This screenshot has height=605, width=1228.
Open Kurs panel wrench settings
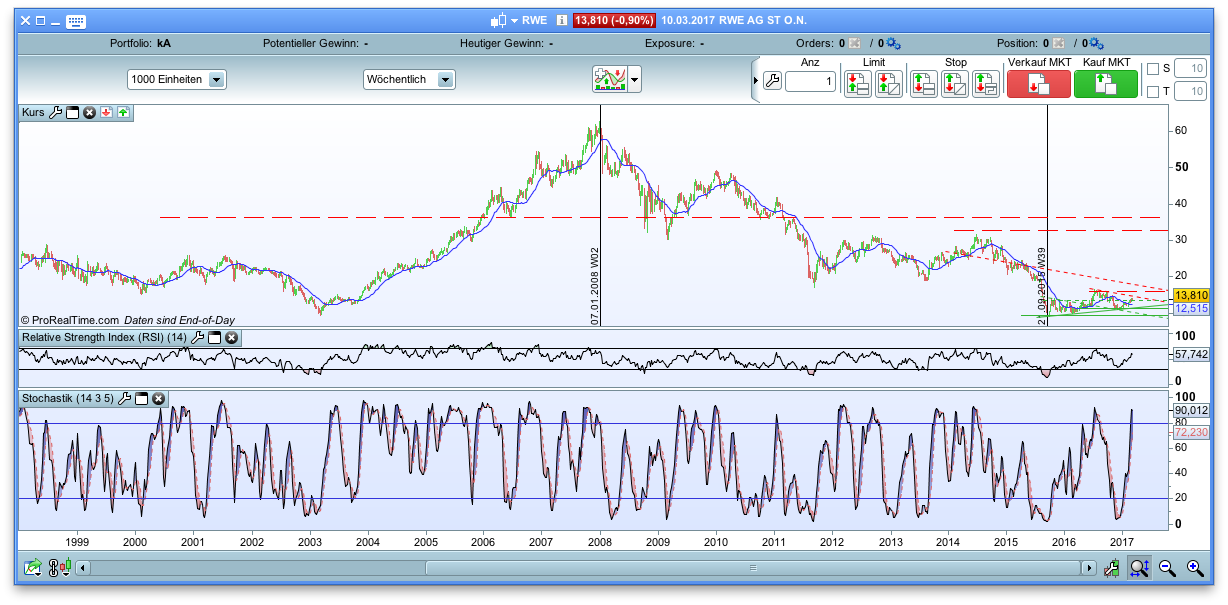56,113
